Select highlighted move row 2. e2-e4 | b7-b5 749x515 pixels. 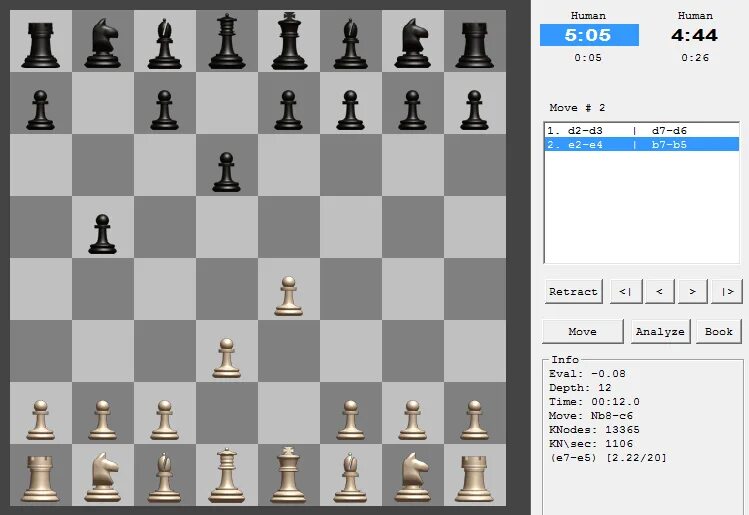click(x=642, y=144)
